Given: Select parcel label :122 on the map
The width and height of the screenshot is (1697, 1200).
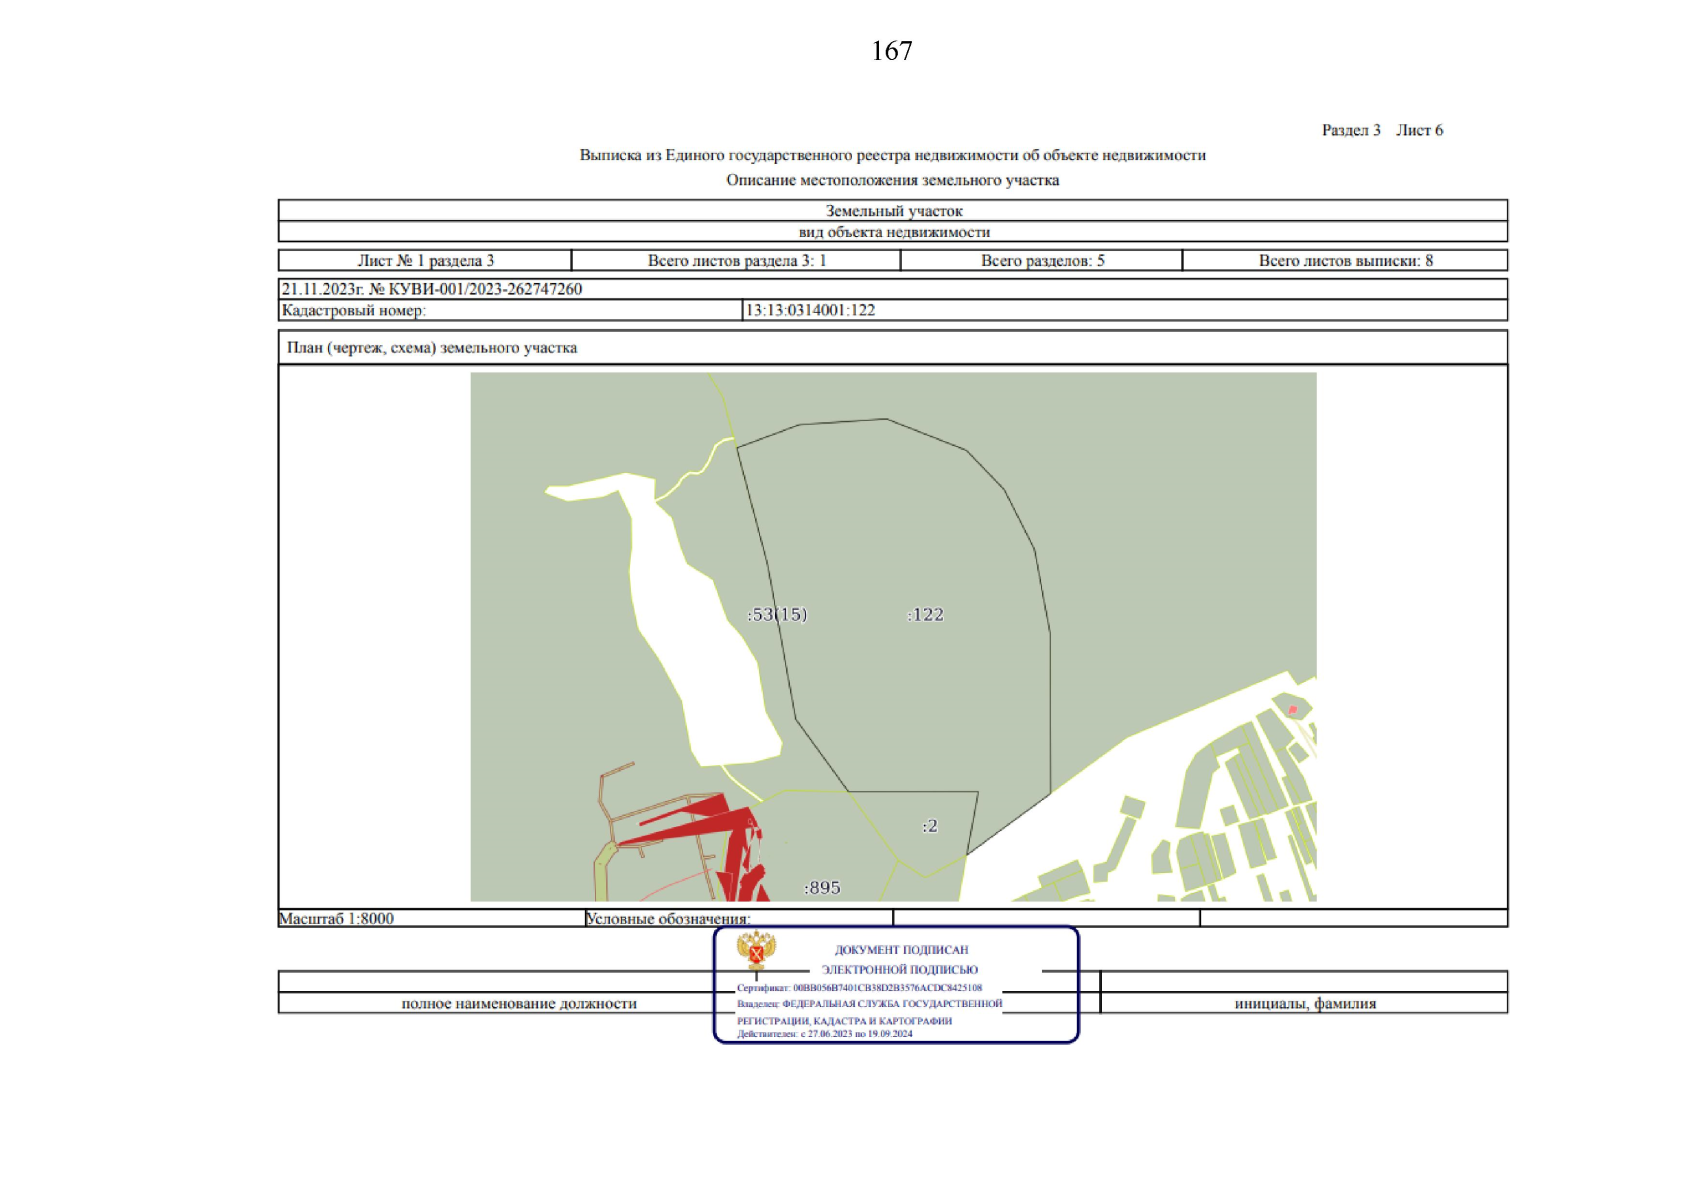Looking at the screenshot, I should (x=925, y=615).
